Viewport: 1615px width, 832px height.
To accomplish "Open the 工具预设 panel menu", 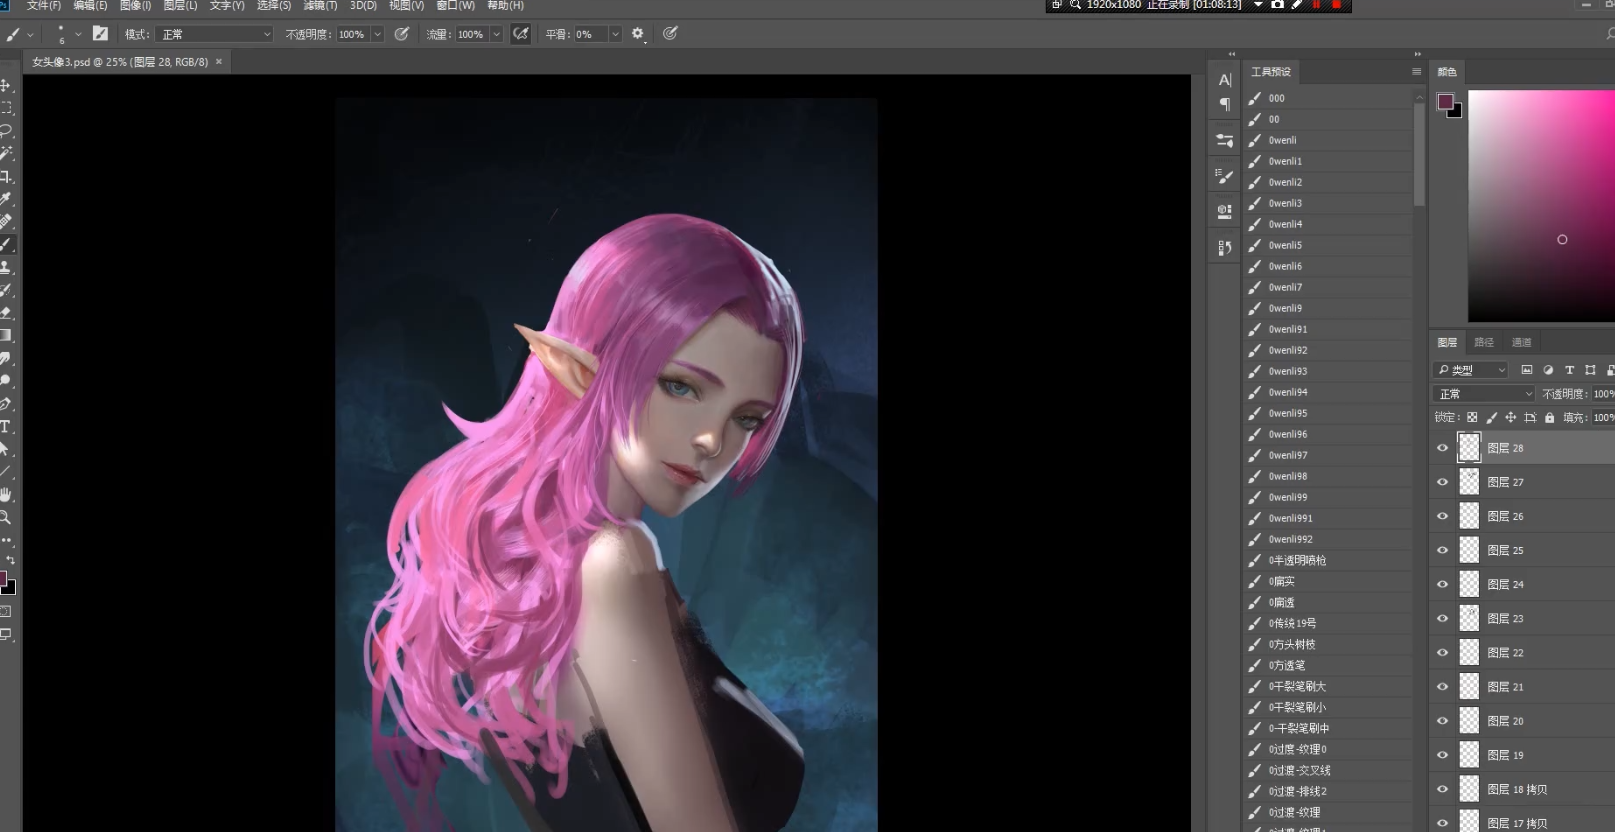I will (x=1416, y=72).
